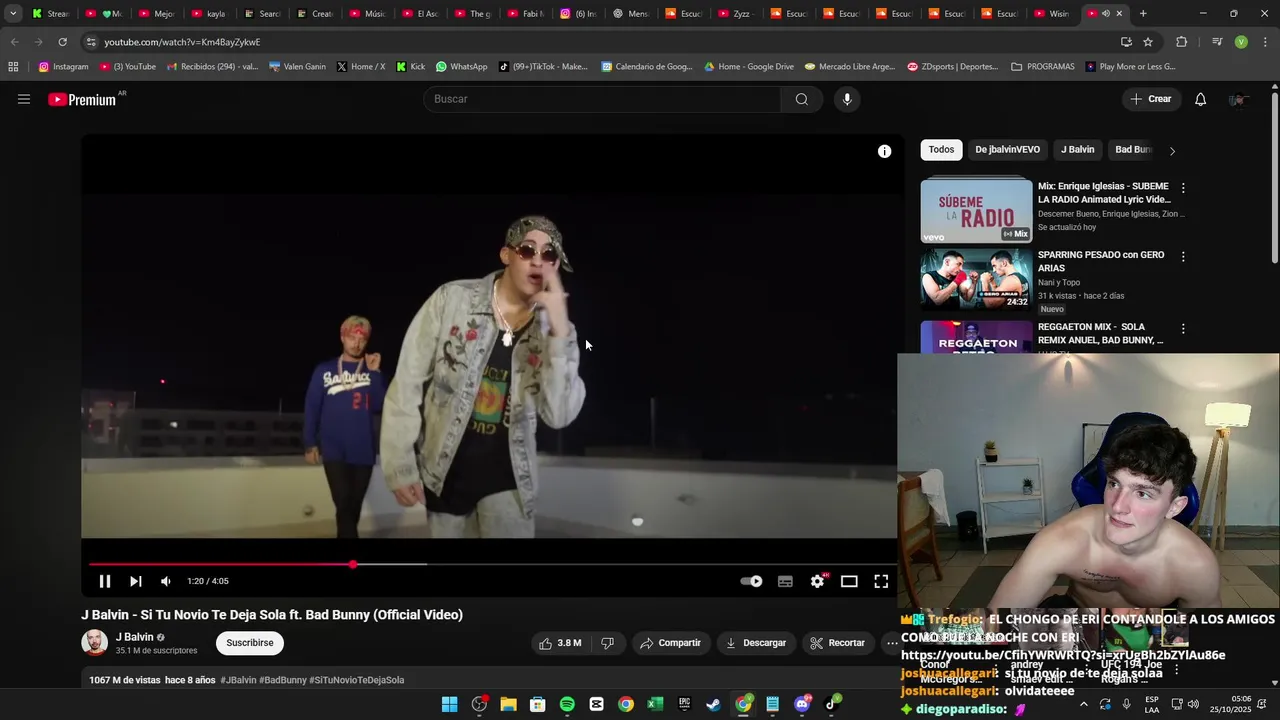
Task: Open Spotify from the taskbar
Action: pyautogui.click(x=567, y=704)
